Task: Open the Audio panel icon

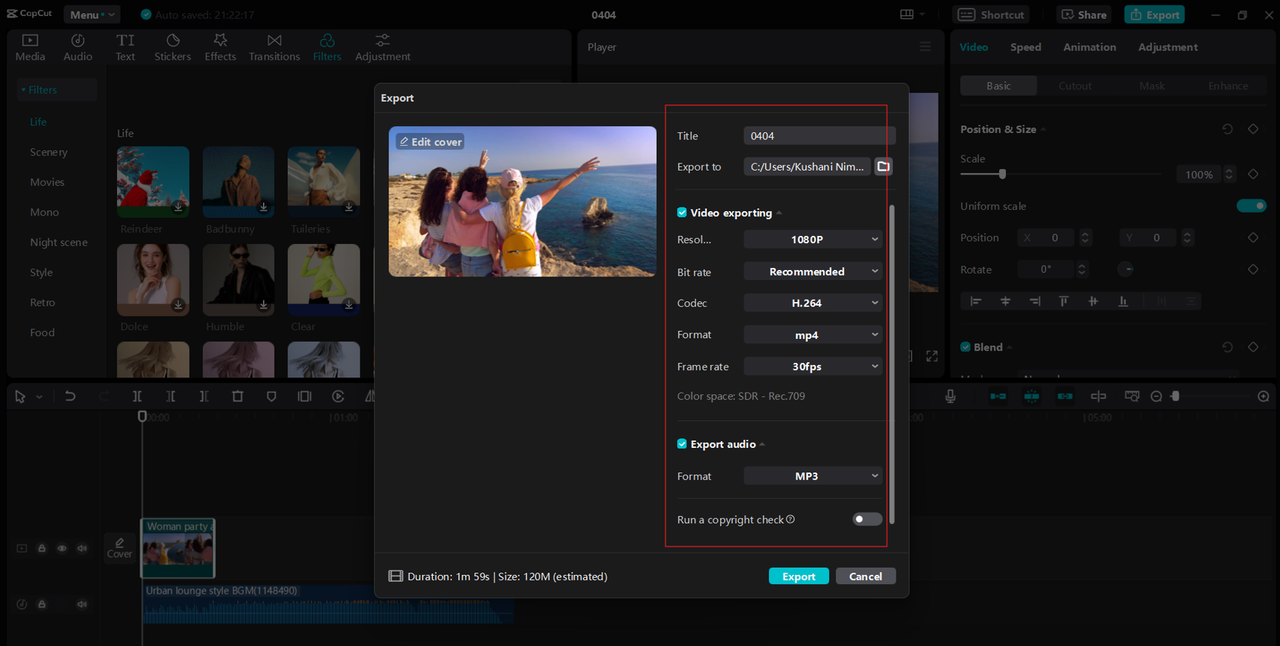Action: pyautogui.click(x=78, y=47)
